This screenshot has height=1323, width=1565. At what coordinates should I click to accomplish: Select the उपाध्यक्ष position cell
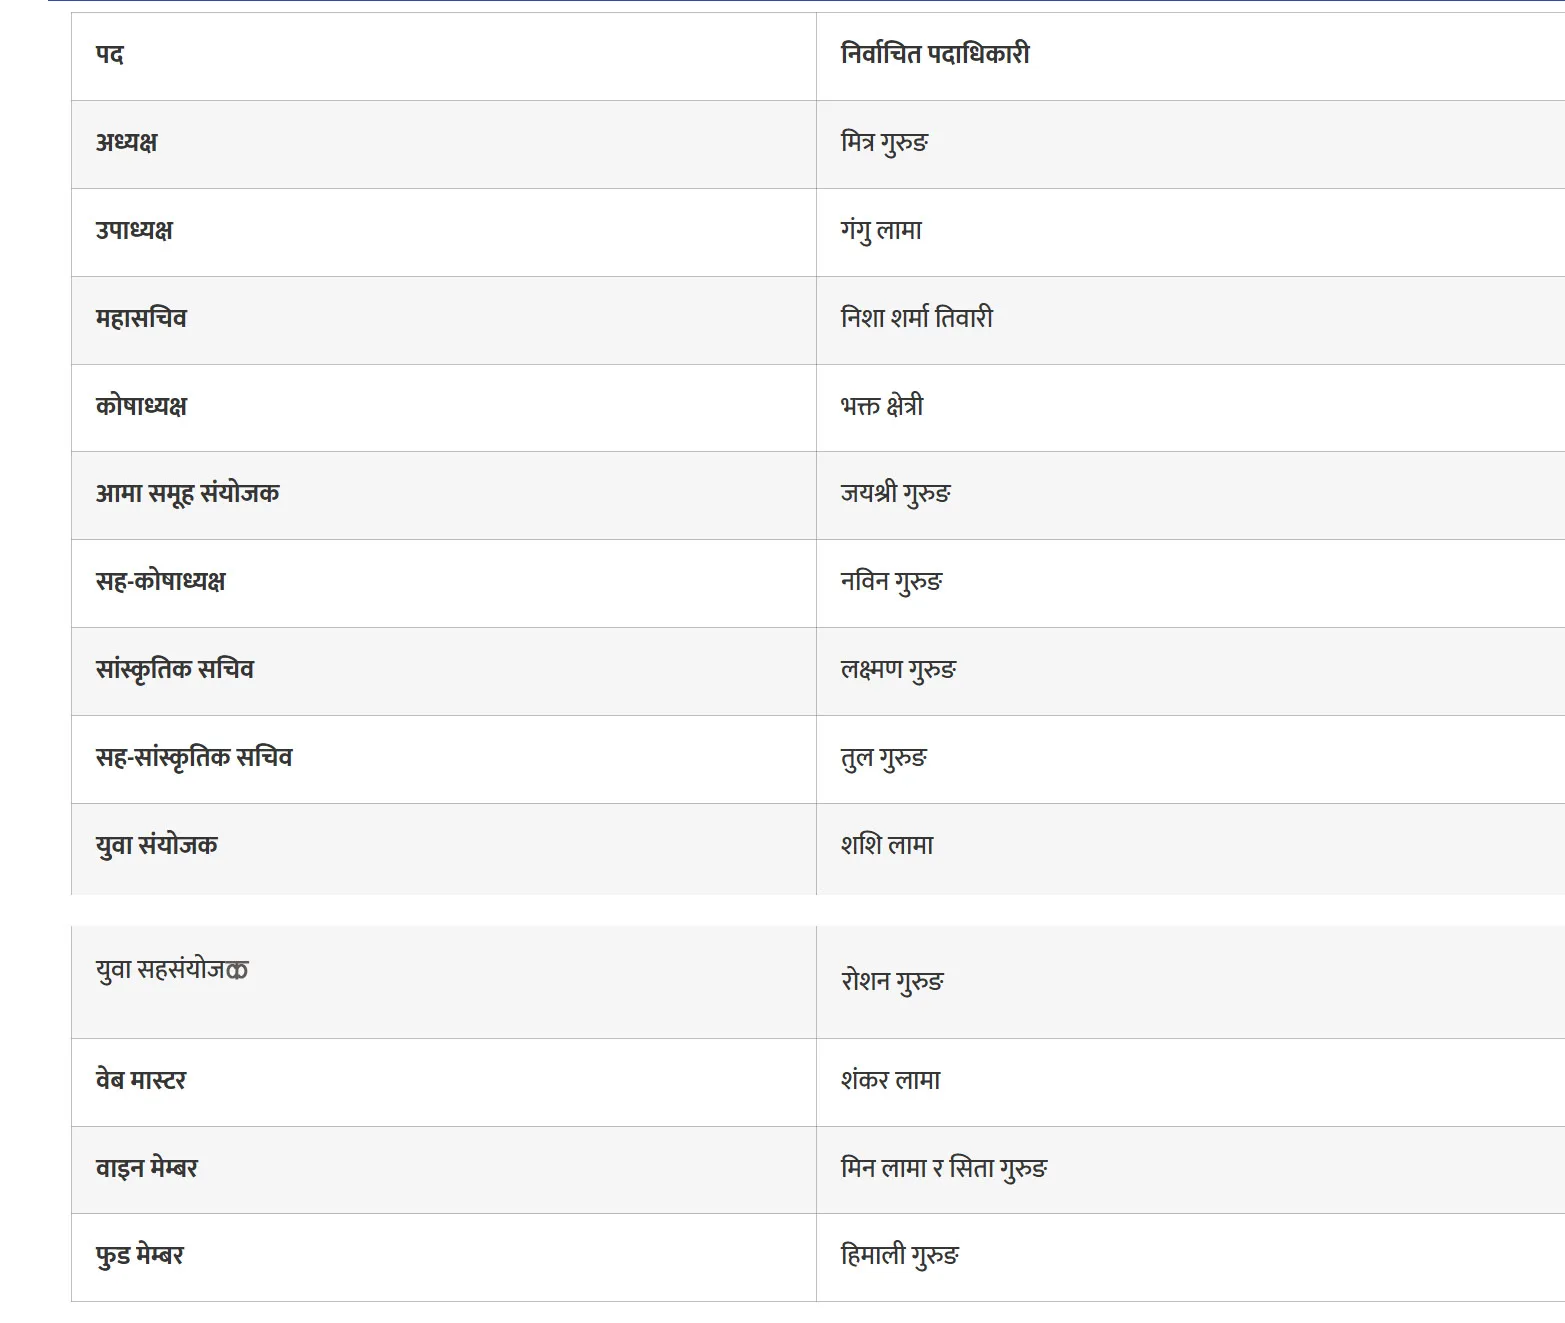(134, 231)
